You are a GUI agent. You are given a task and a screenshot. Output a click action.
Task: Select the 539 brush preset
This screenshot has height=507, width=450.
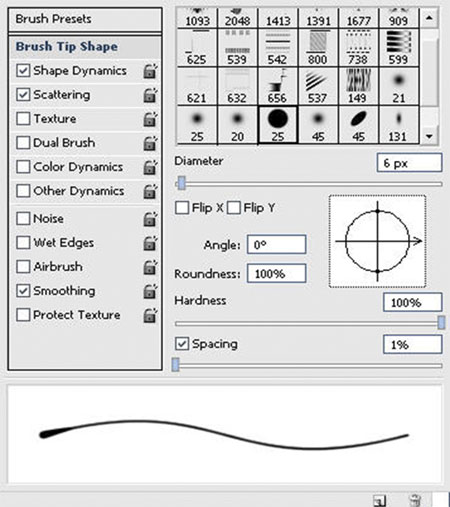coord(237,47)
